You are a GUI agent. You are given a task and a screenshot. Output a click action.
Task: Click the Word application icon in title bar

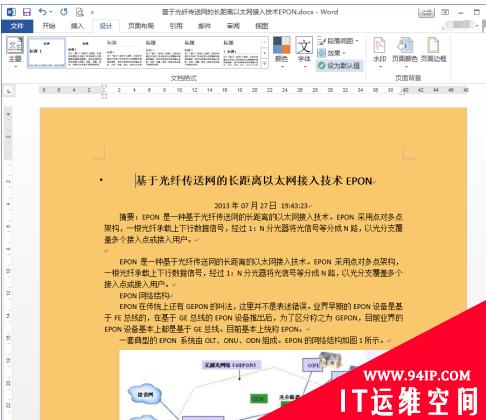click(x=11, y=12)
